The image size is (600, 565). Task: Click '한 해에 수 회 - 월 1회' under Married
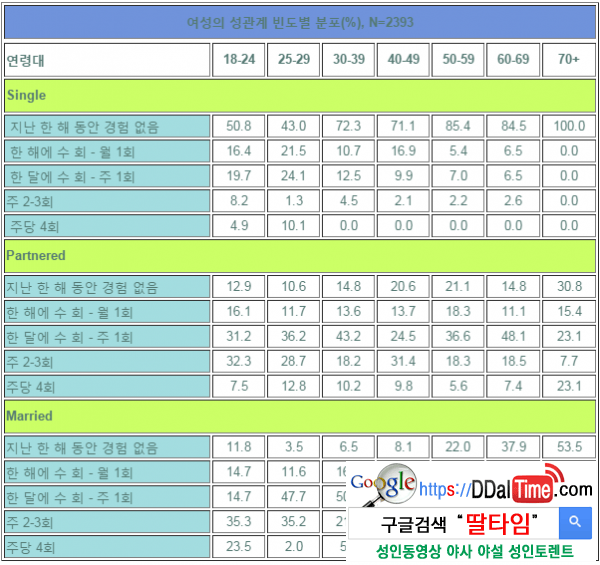click(x=107, y=472)
